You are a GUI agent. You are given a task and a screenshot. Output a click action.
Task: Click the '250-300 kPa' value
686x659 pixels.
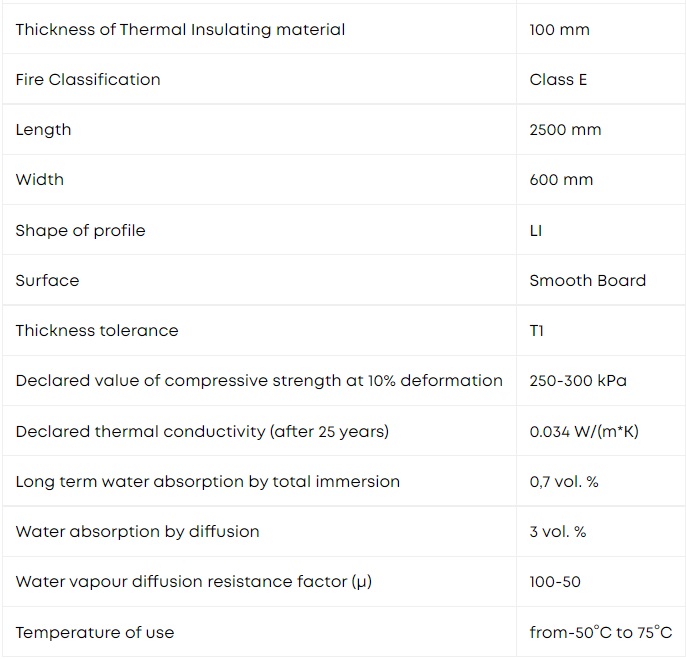pos(578,381)
